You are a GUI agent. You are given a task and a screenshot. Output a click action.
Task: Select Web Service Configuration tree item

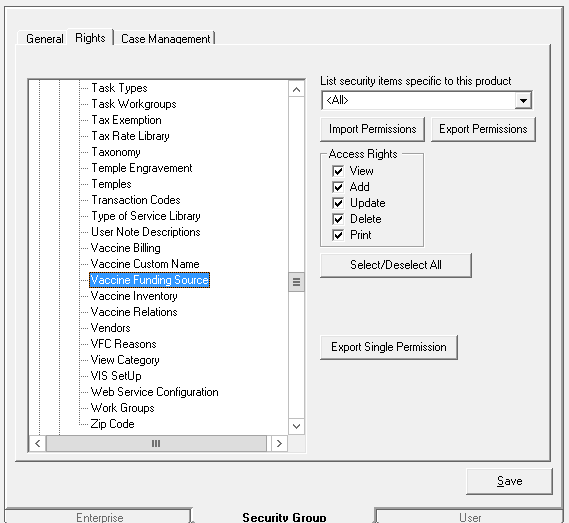(x=155, y=392)
